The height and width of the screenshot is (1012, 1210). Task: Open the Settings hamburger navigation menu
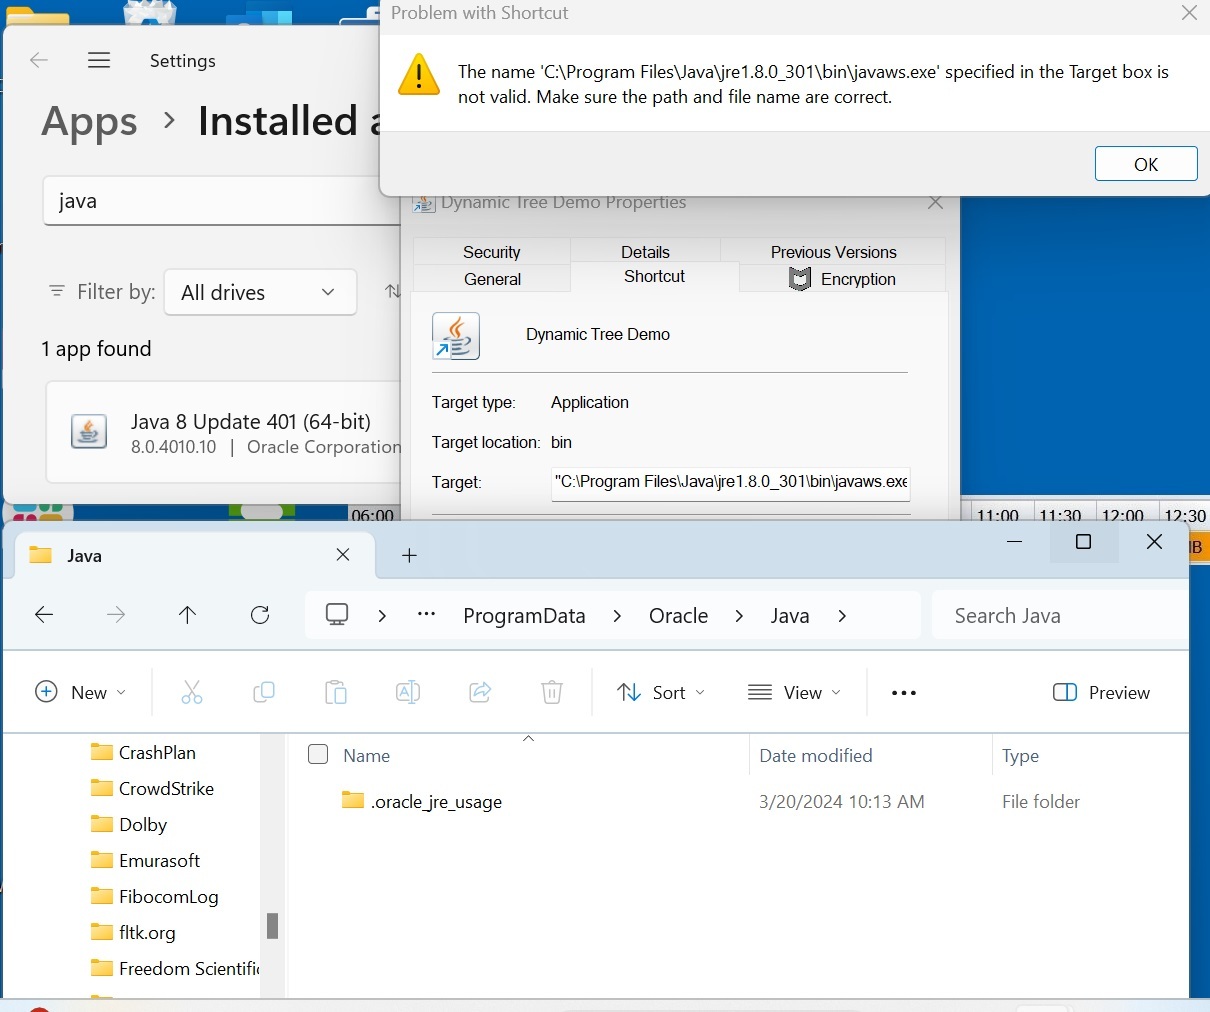click(x=99, y=61)
